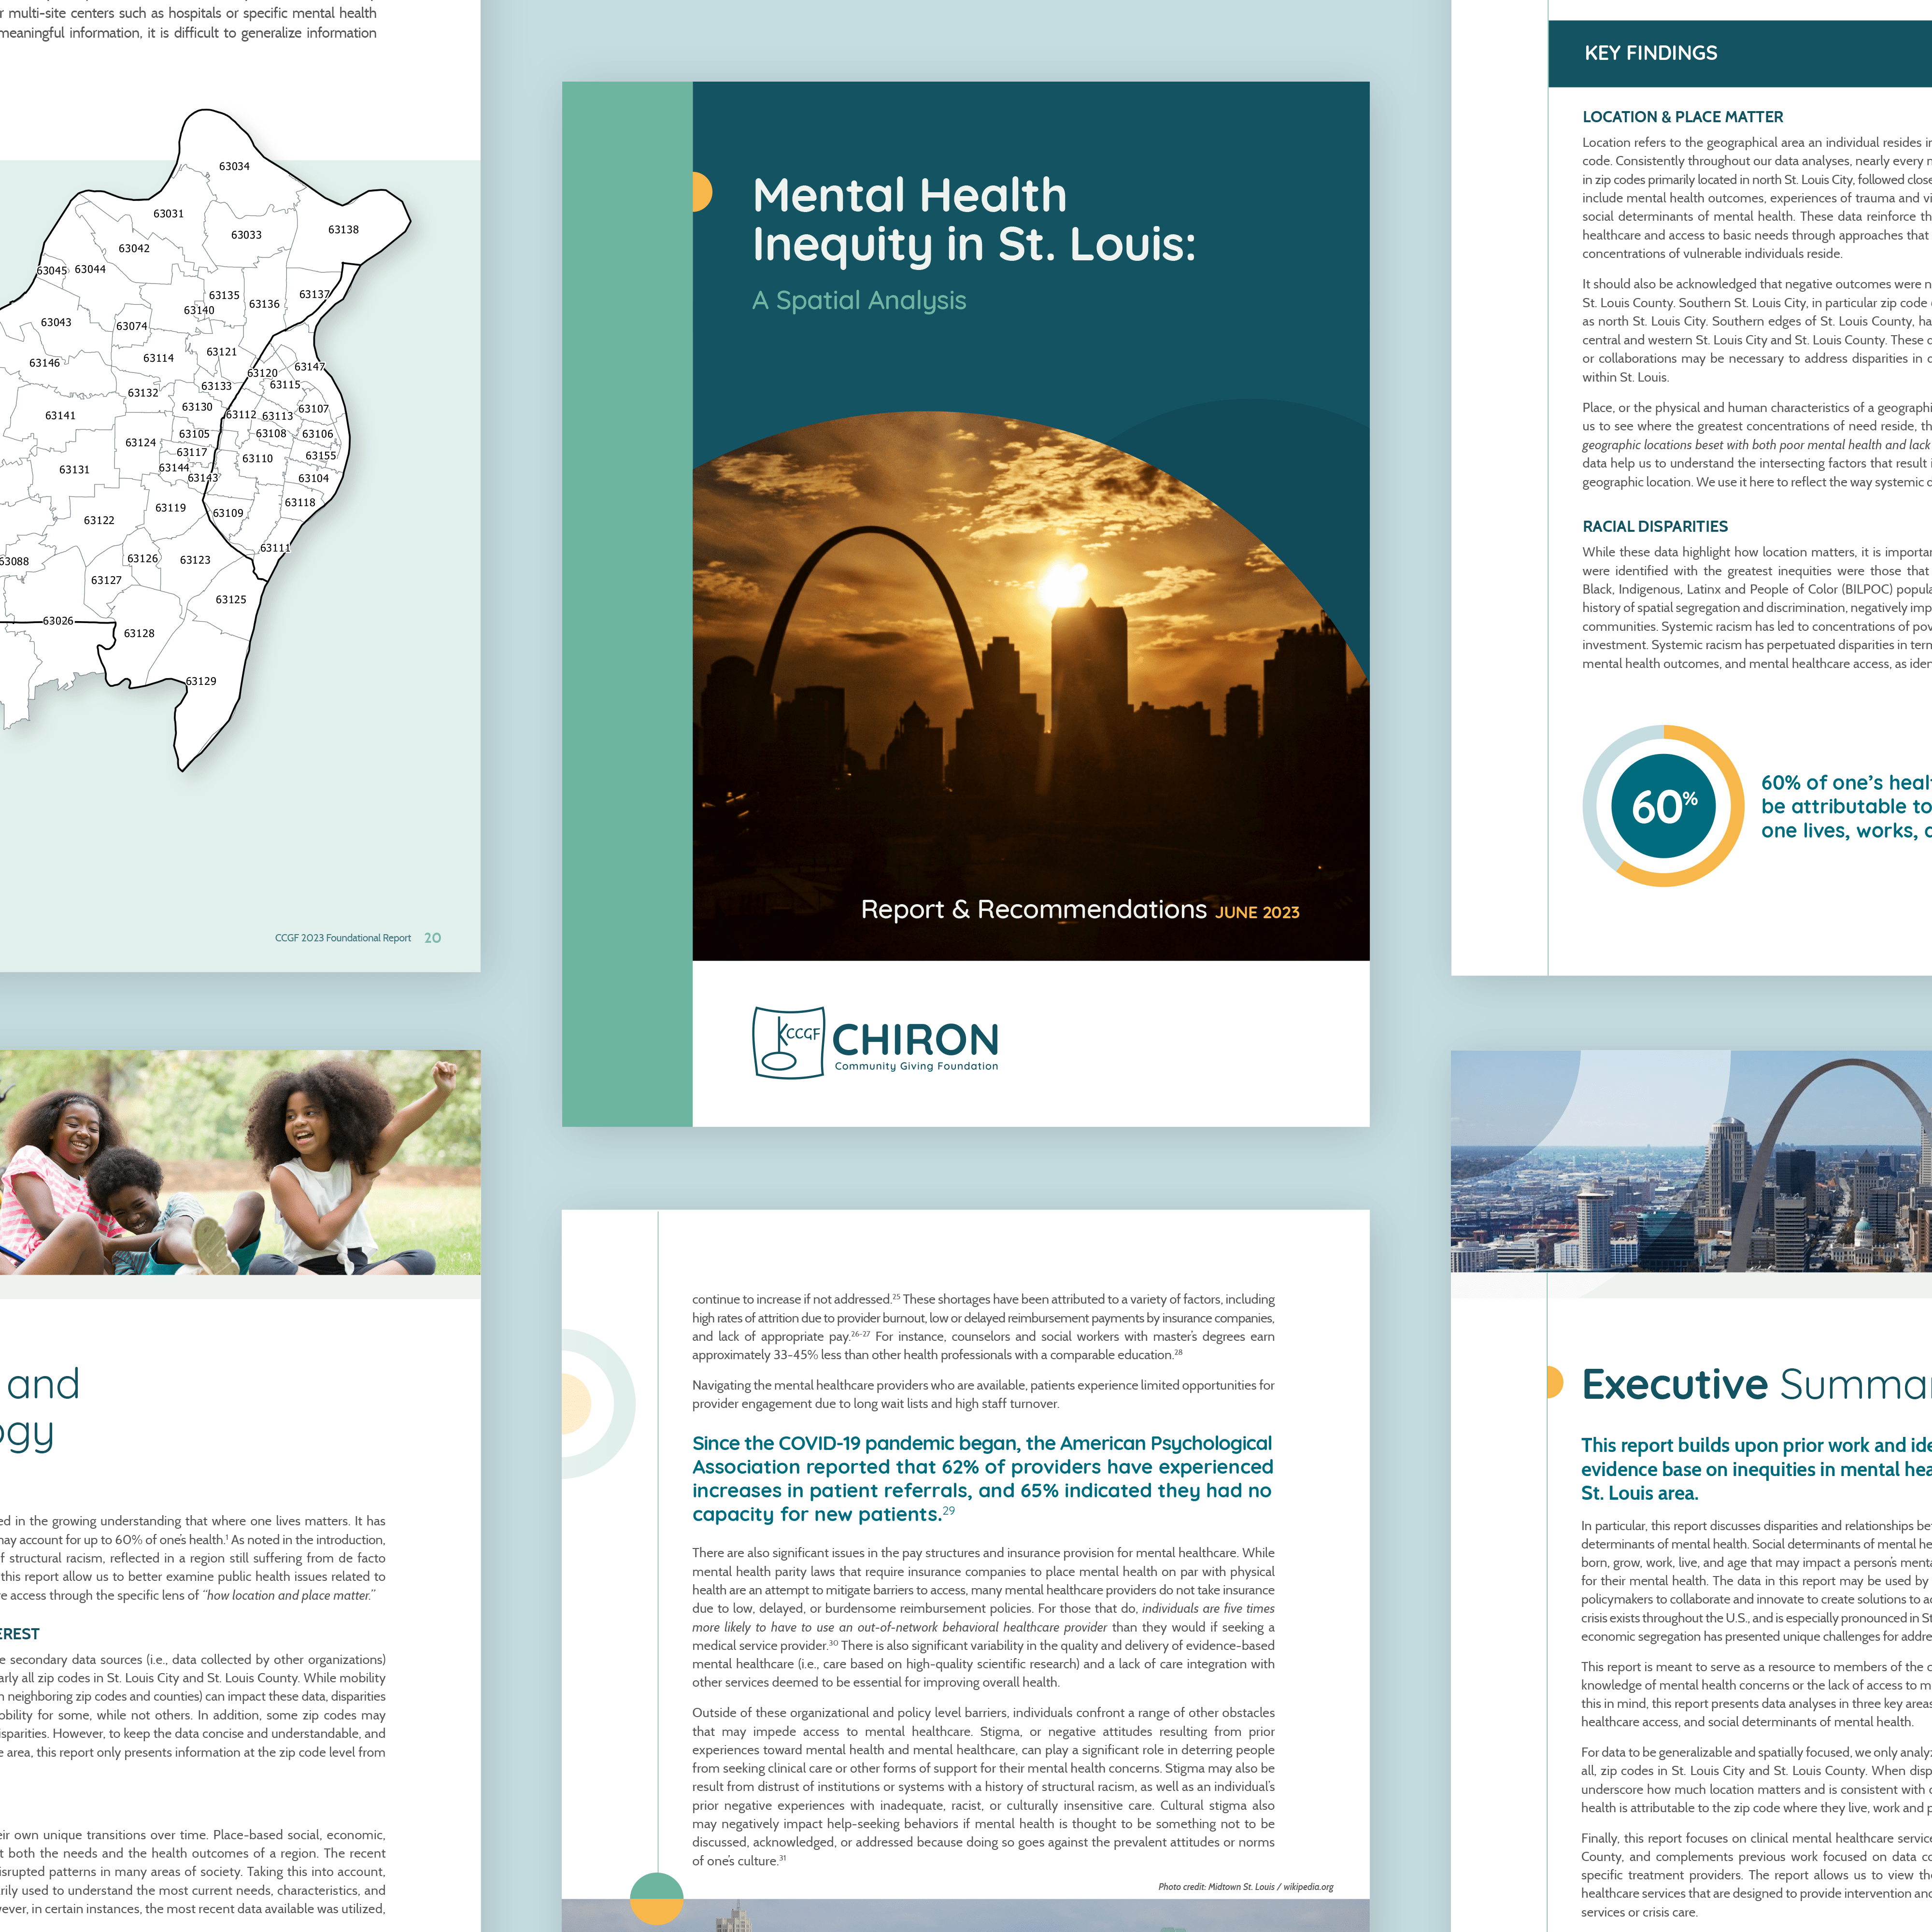Click the 60% donut chart graphic
The width and height of the screenshot is (1932, 1932).
[1663, 805]
